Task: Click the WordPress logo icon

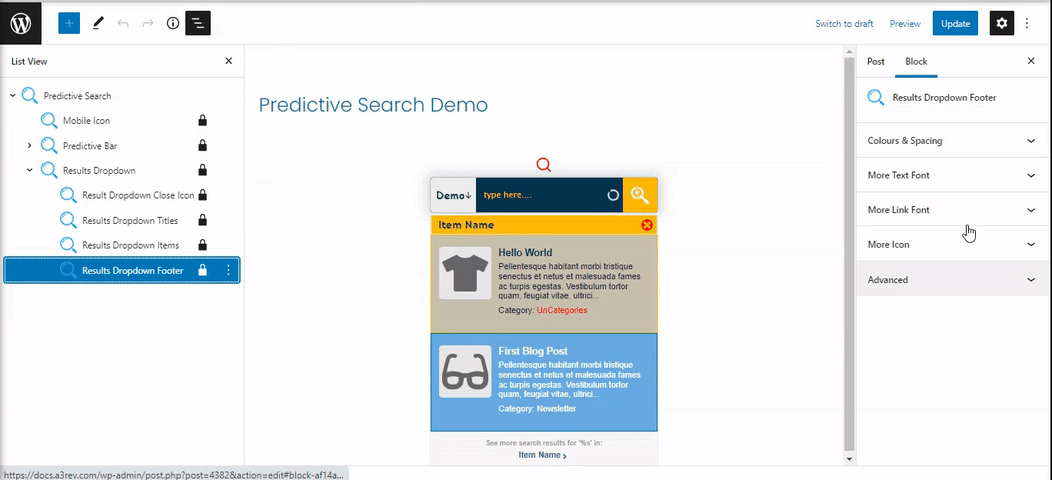Action: pyautogui.click(x=21, y=23)
